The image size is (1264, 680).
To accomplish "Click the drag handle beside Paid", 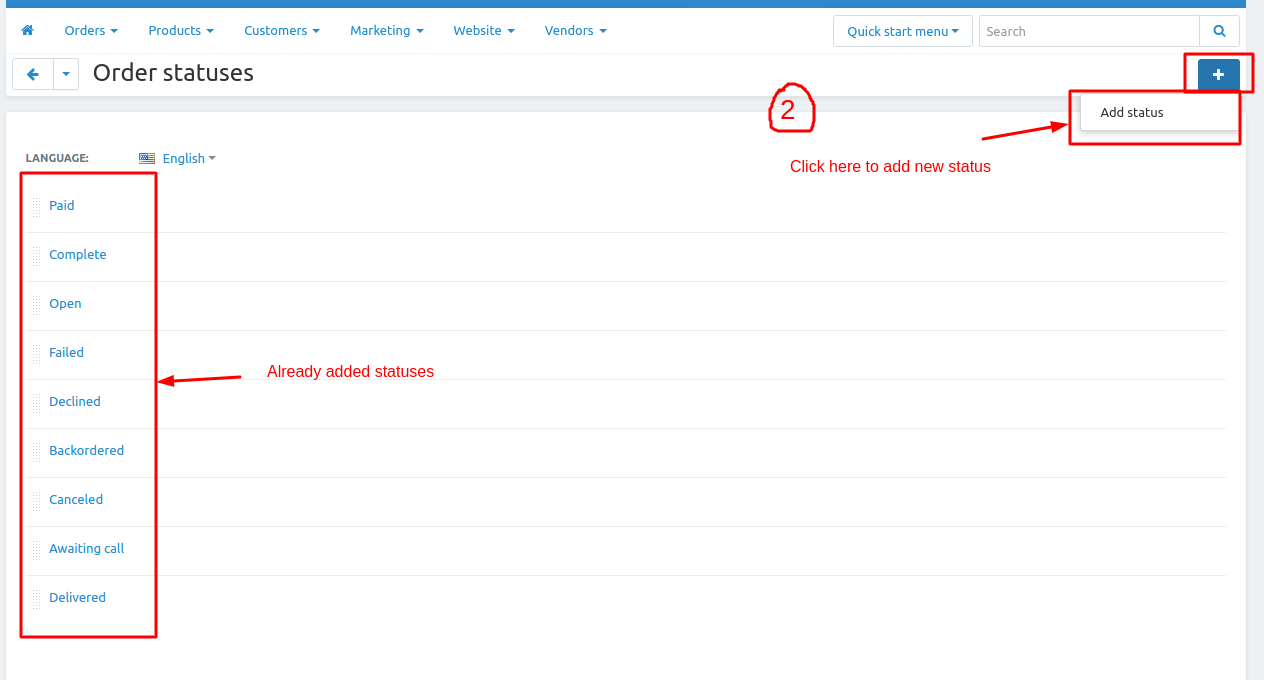I will click(37, 206).
